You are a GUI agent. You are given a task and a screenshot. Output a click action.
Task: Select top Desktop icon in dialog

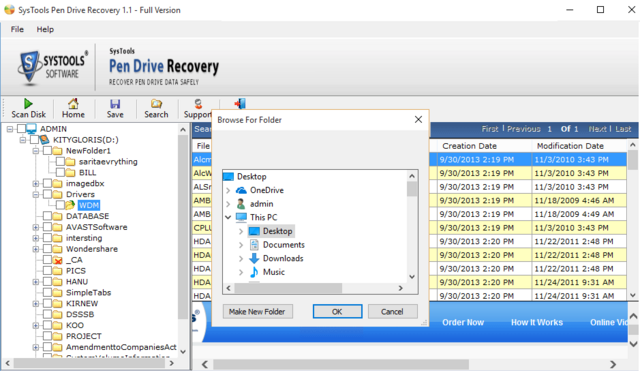tap(229, 176)
